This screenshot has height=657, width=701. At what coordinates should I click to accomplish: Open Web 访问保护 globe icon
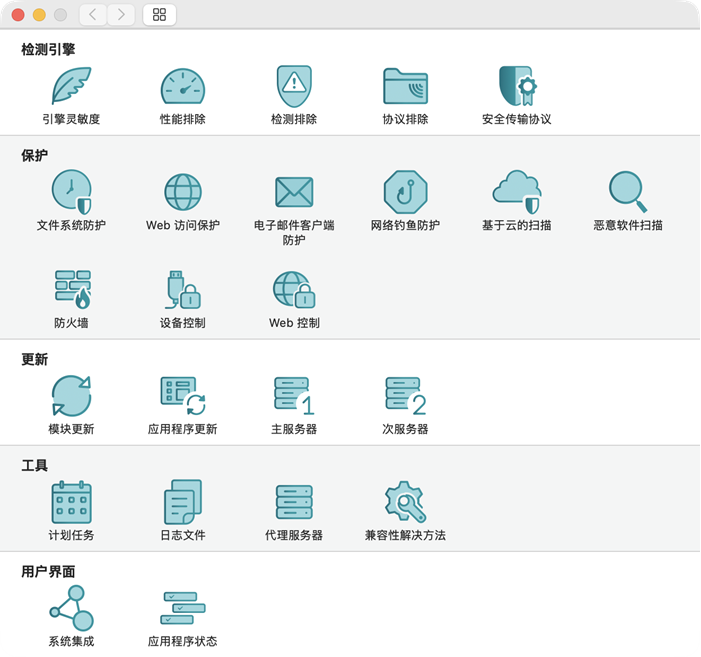pos(183,192)
